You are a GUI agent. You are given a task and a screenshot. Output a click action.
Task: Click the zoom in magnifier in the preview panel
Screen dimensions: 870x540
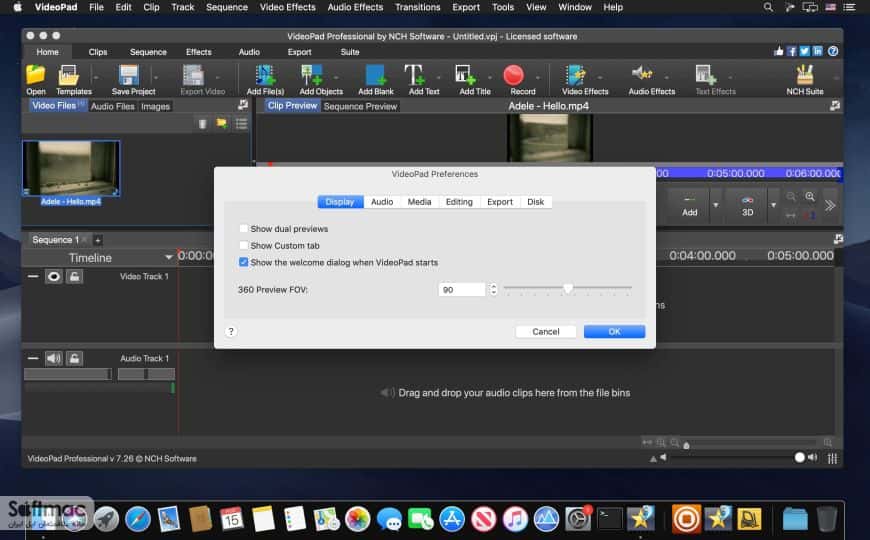click(x=810, y=196)
